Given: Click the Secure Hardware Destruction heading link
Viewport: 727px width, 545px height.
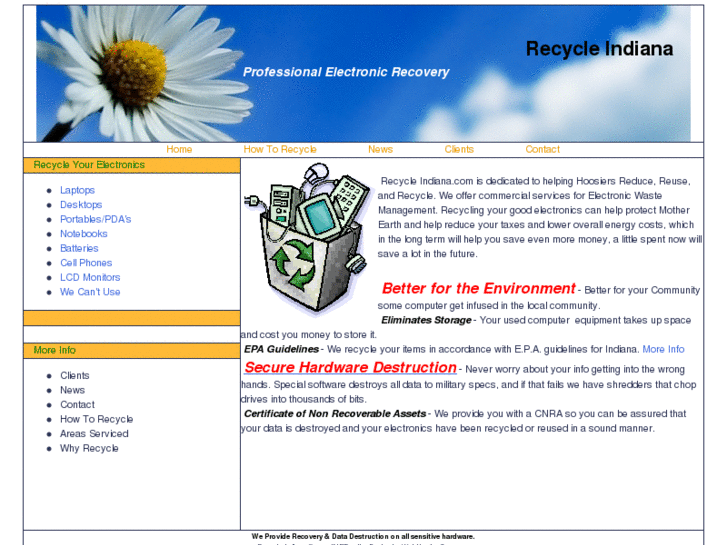Looking at the screenshot, I should pos(351,367).
